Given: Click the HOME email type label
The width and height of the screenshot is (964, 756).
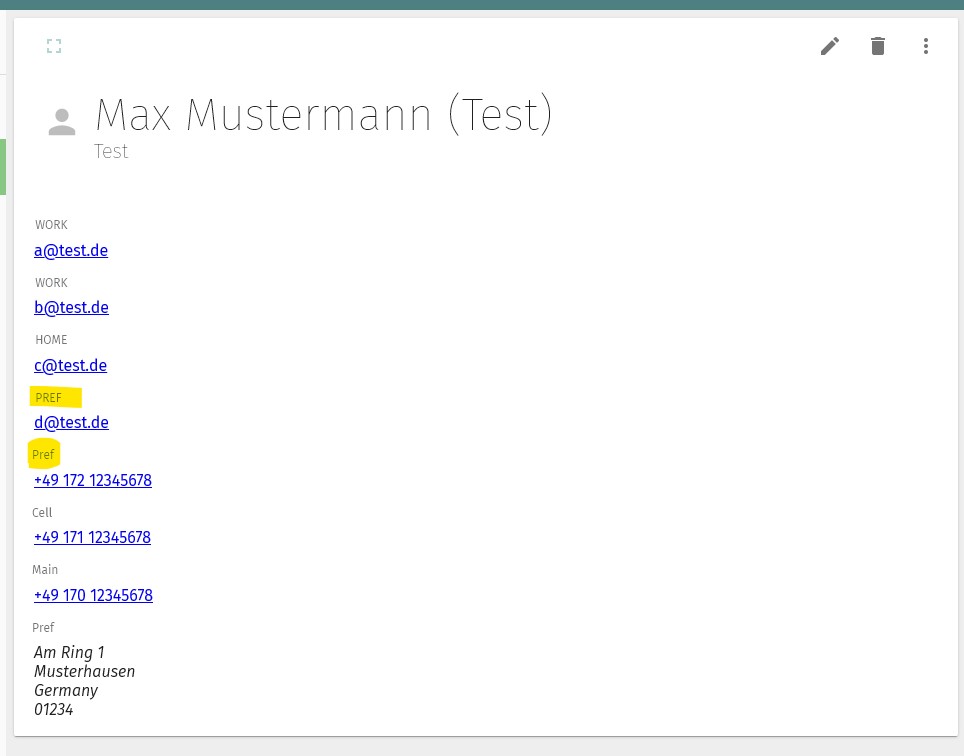Looking at the screenshot, I should click(51, 340).
